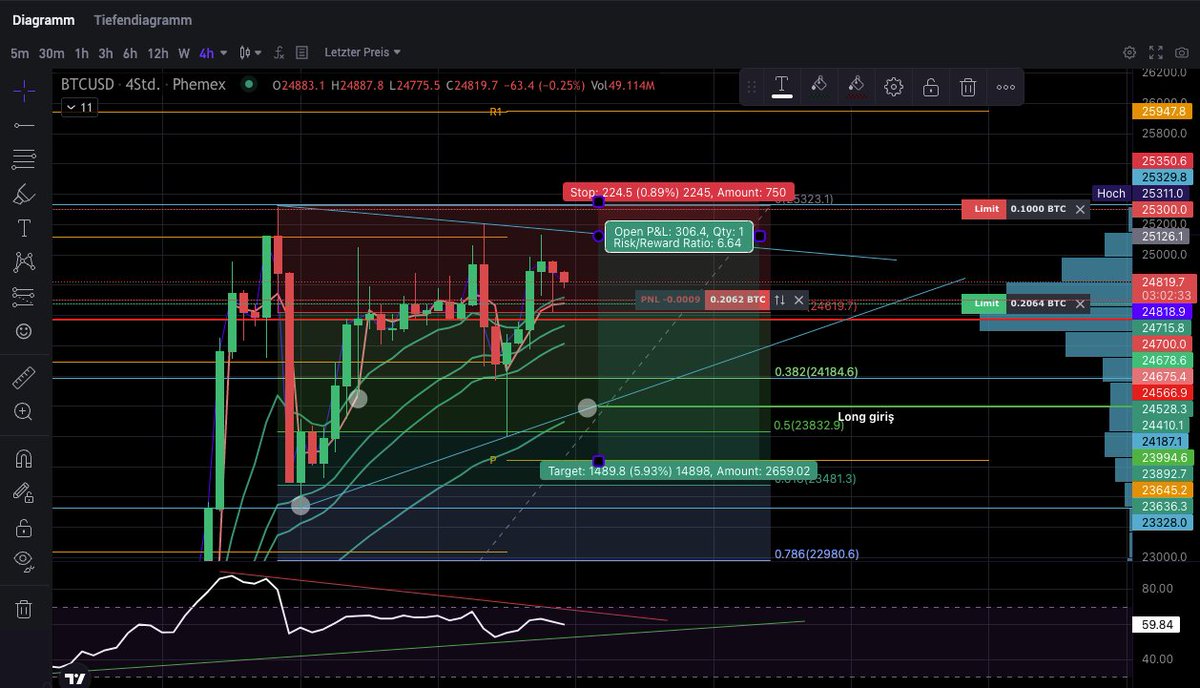Open the emoji icons tool
Screen dimensions: 1200x688
[x=25, y=331]
